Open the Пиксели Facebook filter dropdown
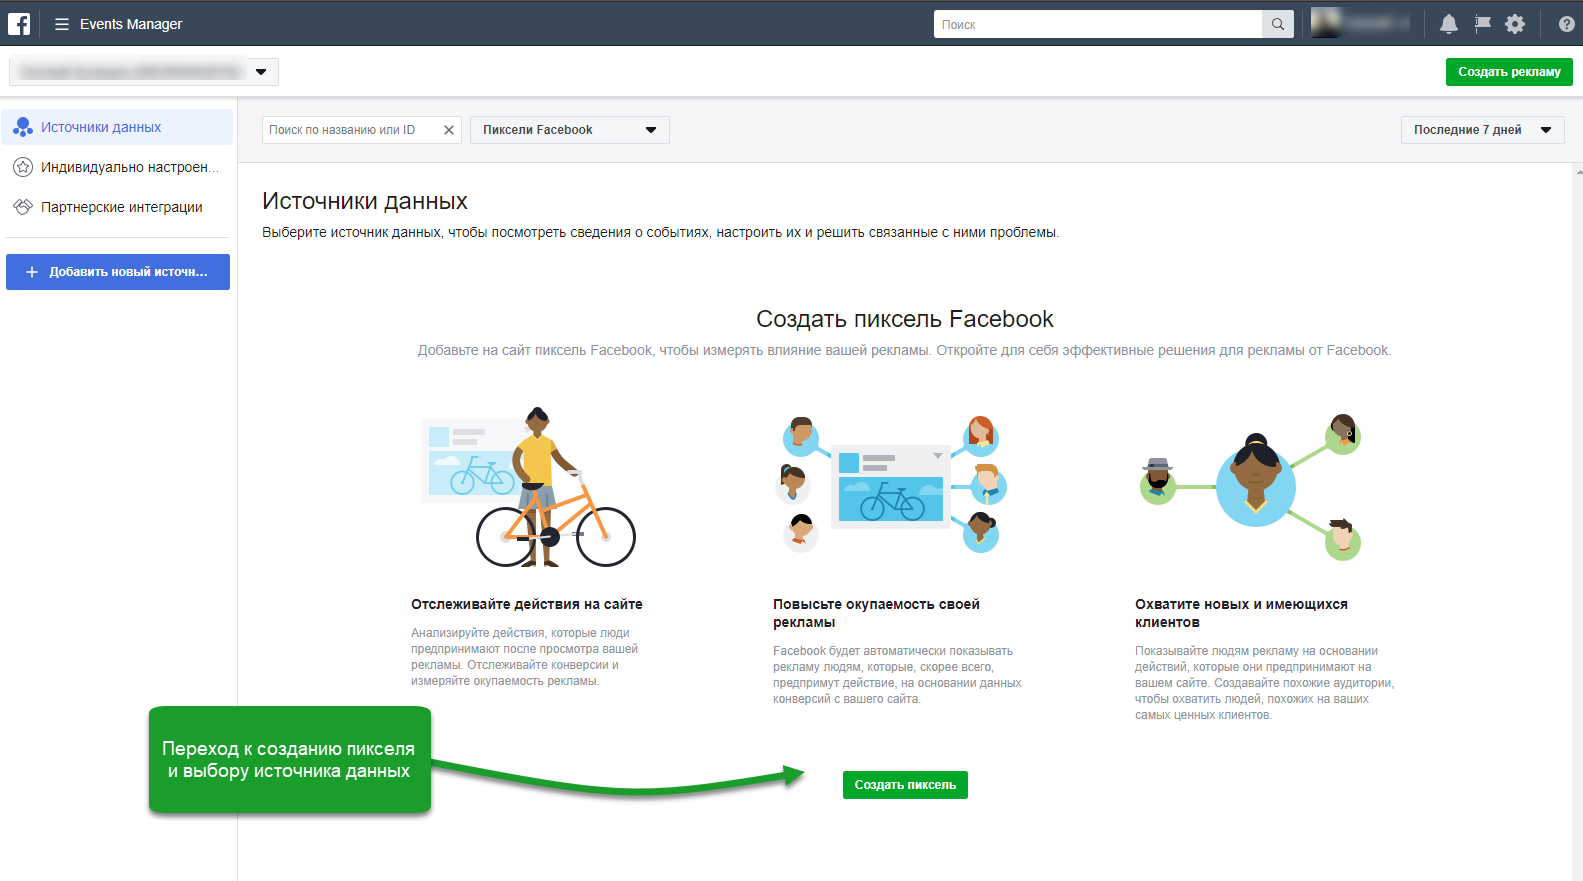1583x881 pixels. click(570, 130)
